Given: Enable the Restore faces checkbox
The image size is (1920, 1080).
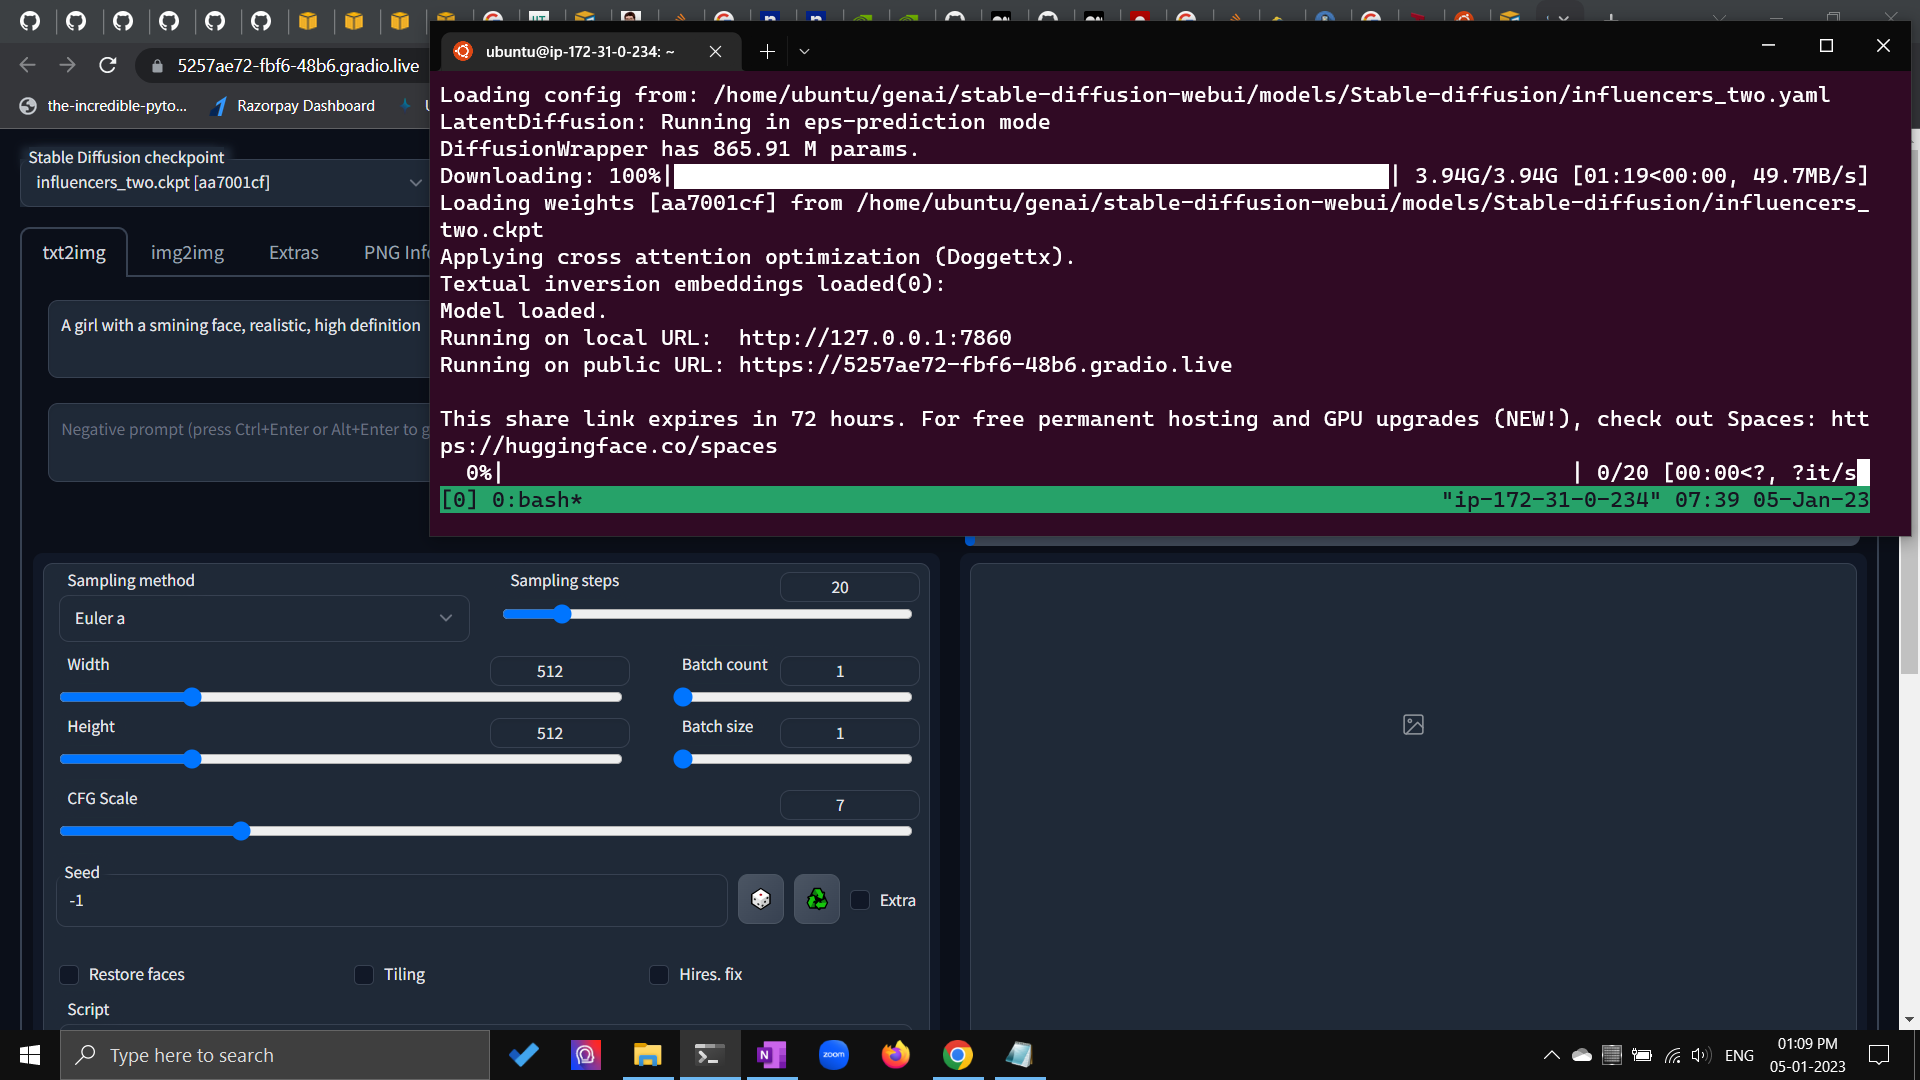Looking at the screenshot, I should (69, 974).
